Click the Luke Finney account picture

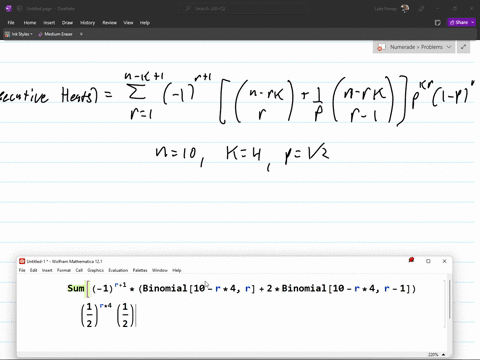[x=405, y=9]
